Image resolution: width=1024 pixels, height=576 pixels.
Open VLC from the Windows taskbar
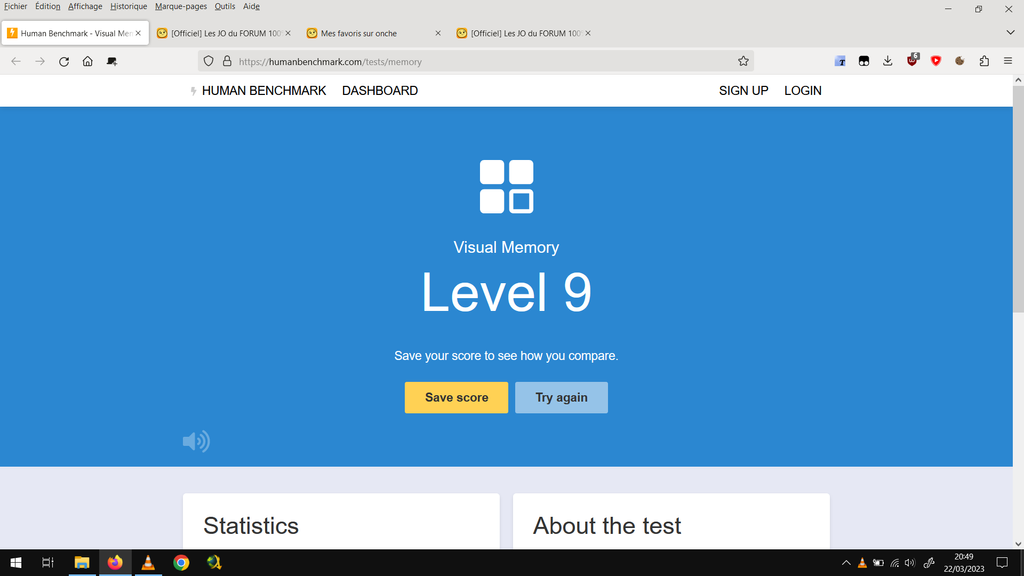[x=148, y=563]
